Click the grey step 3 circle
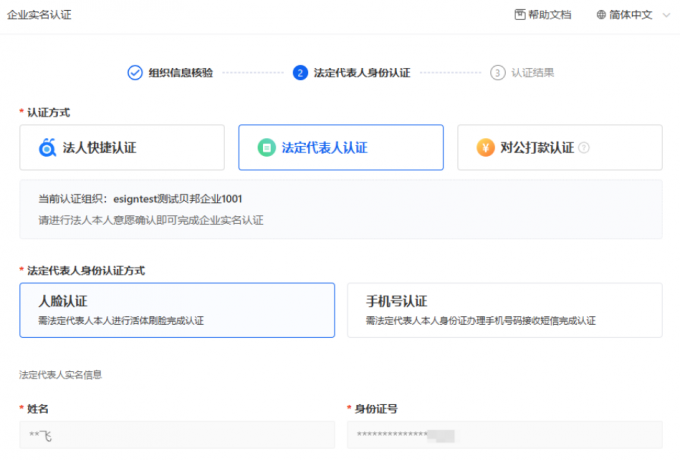Image resolution: width=680 pixels, height=460 pixels. [x=497, y=72]
